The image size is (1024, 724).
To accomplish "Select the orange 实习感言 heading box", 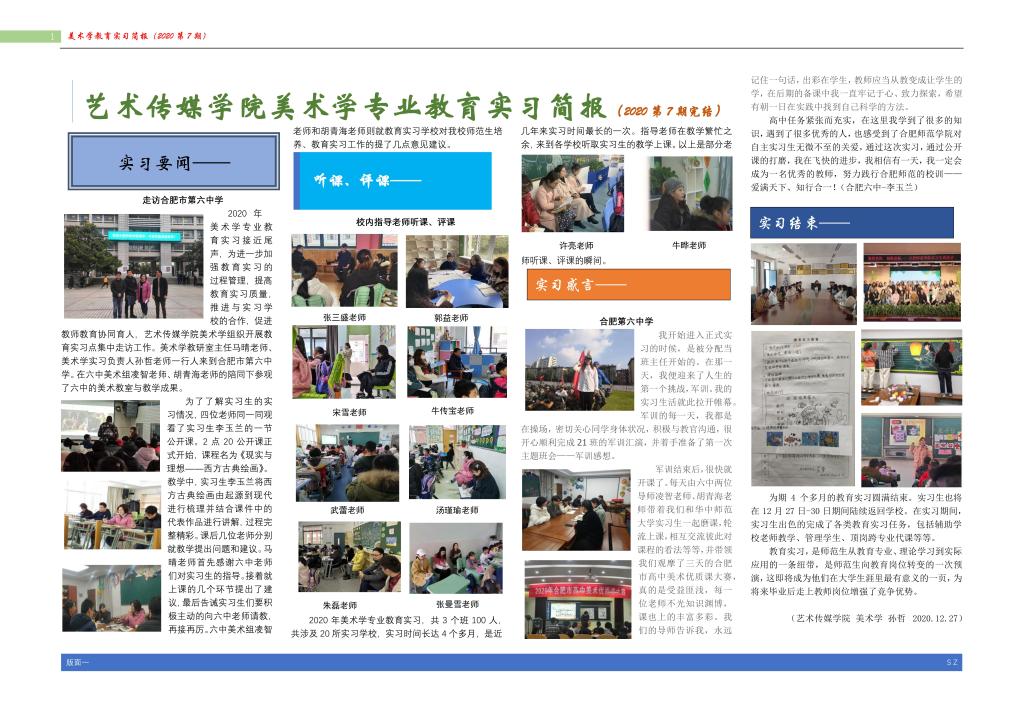I will click(x=628, y=285).
